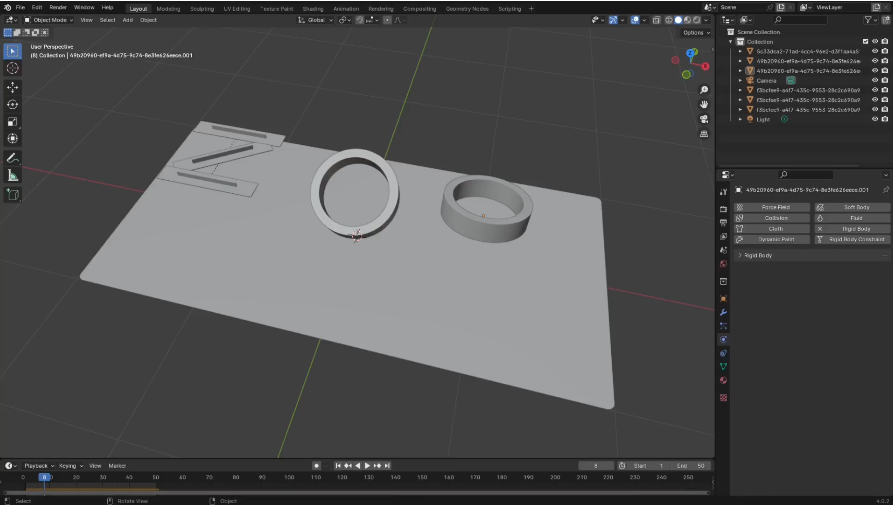
Task: Open the Object Mode dropdown
Action: [x=49, y=20]
